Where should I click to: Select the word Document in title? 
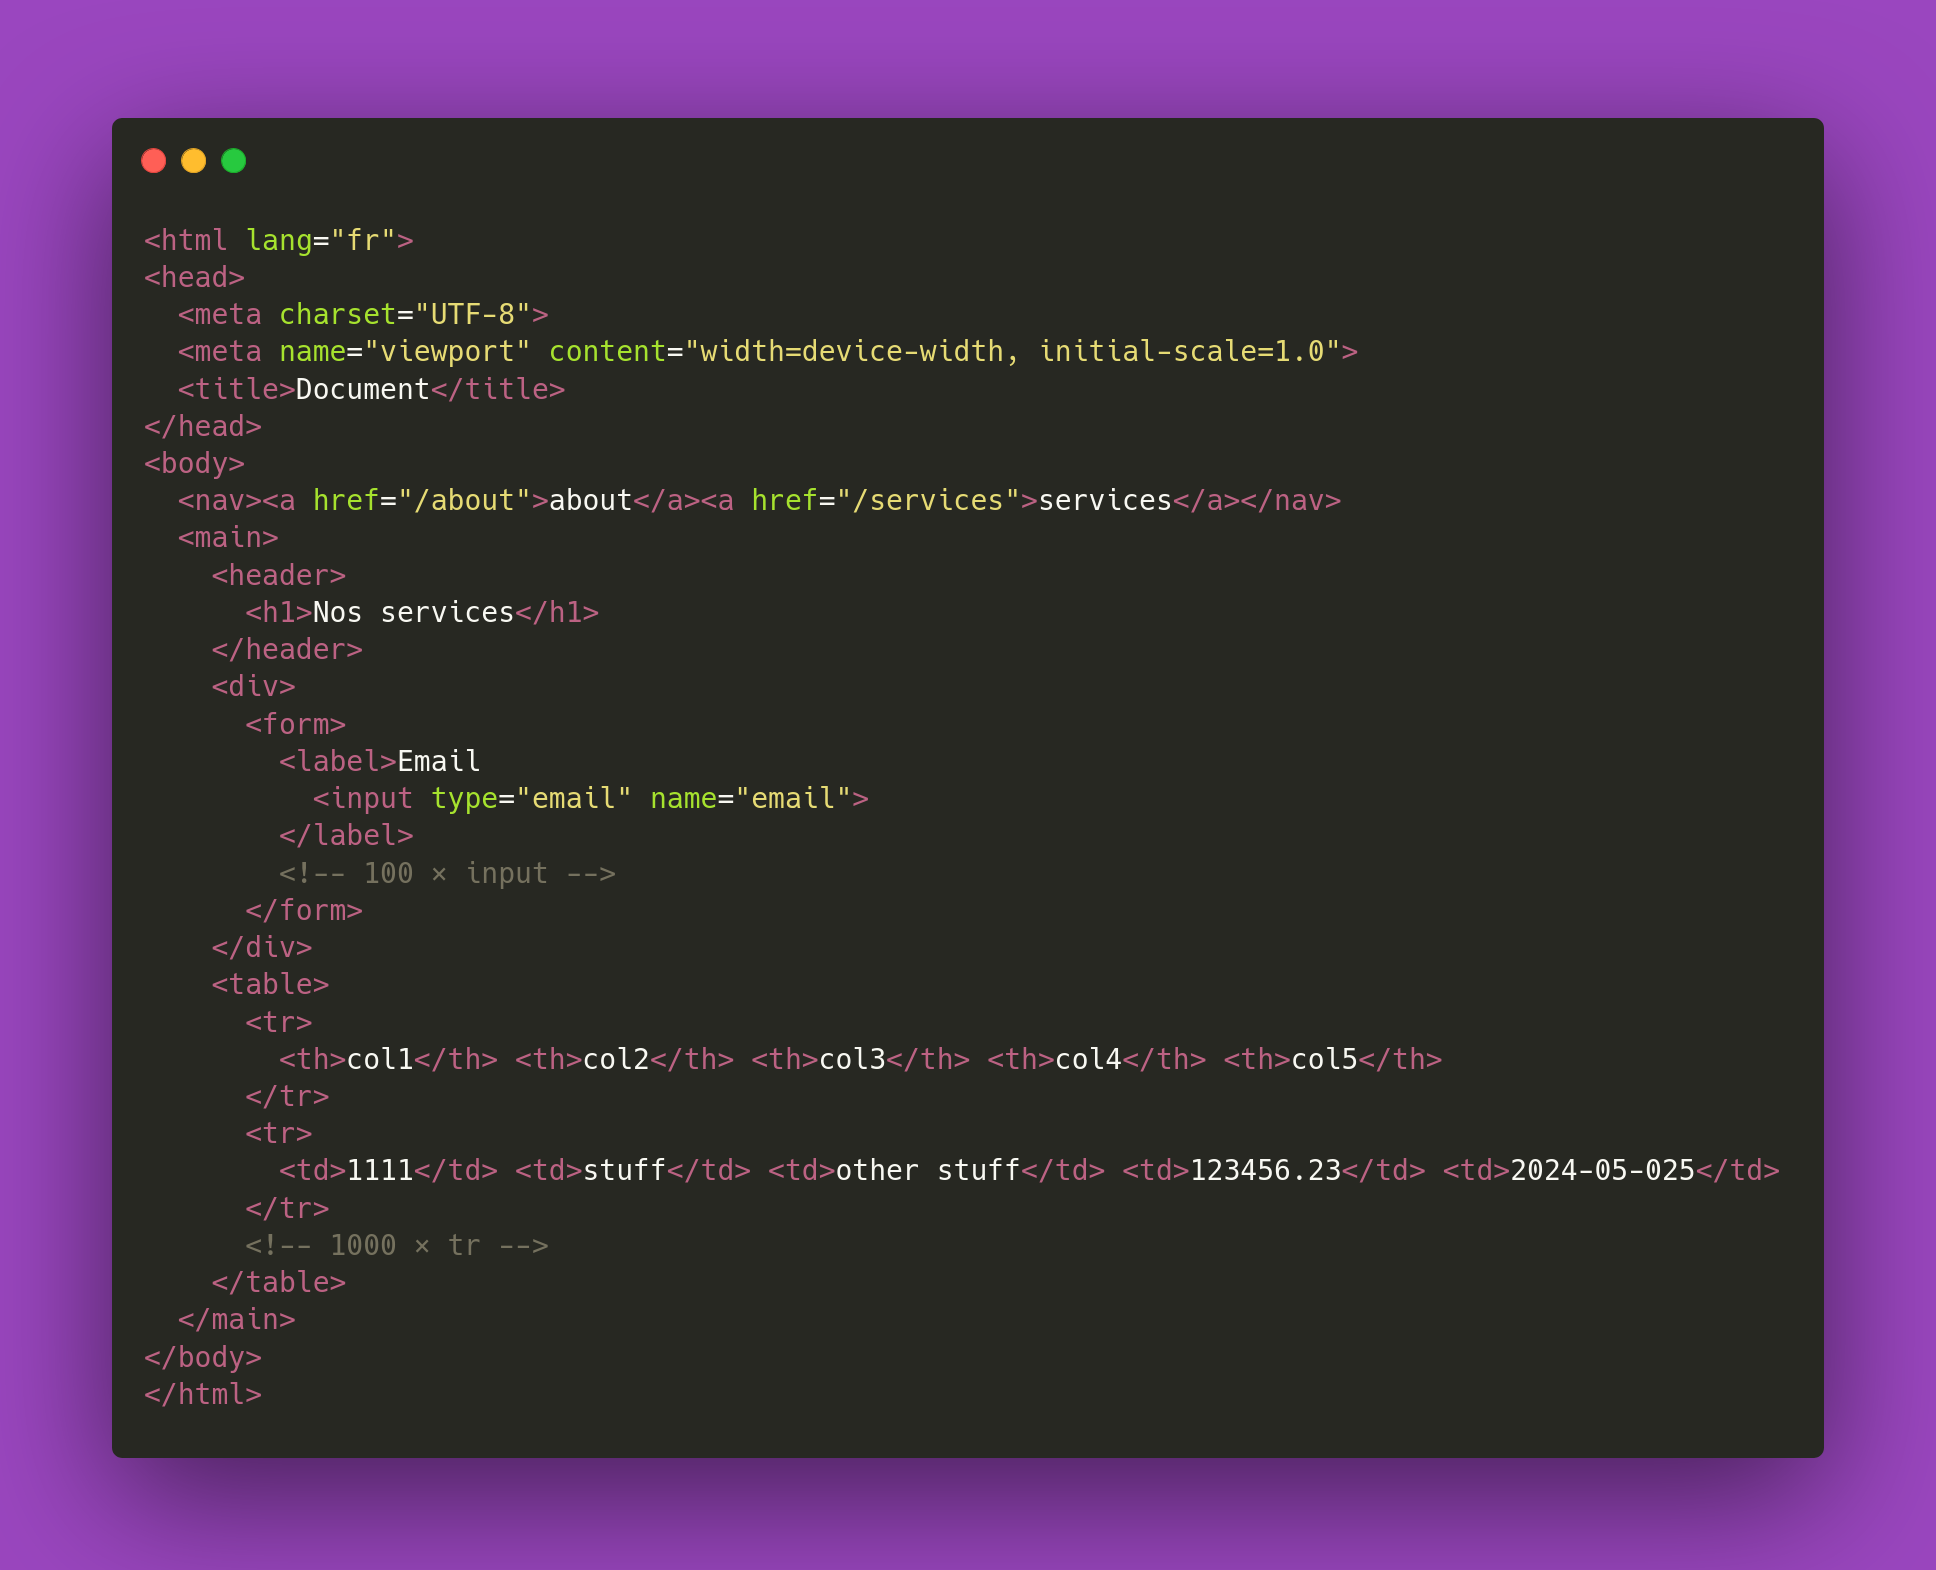[362, 390]
